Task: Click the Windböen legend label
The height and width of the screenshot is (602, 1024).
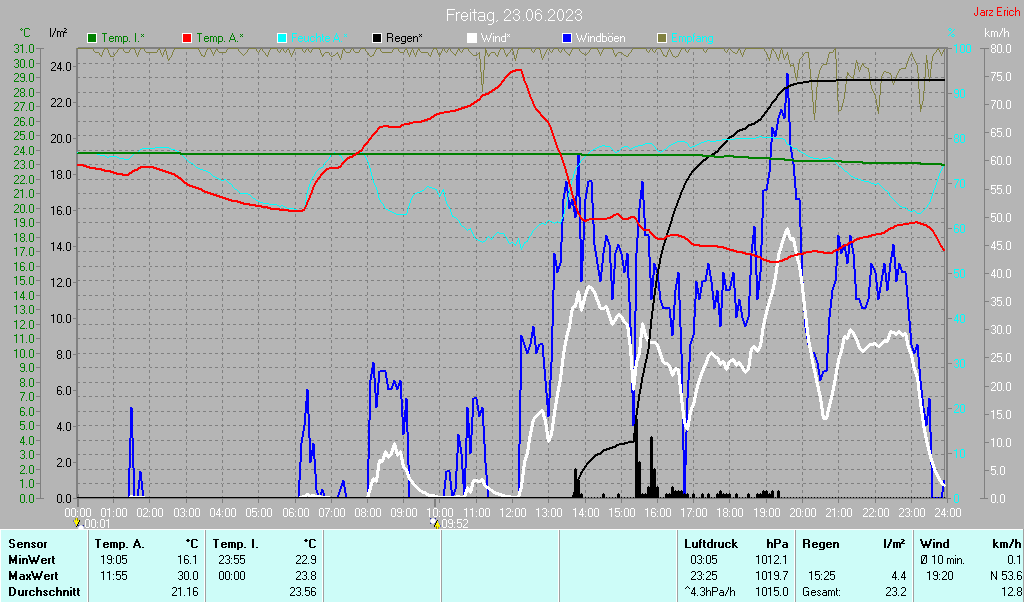Action: pos(600,38)
